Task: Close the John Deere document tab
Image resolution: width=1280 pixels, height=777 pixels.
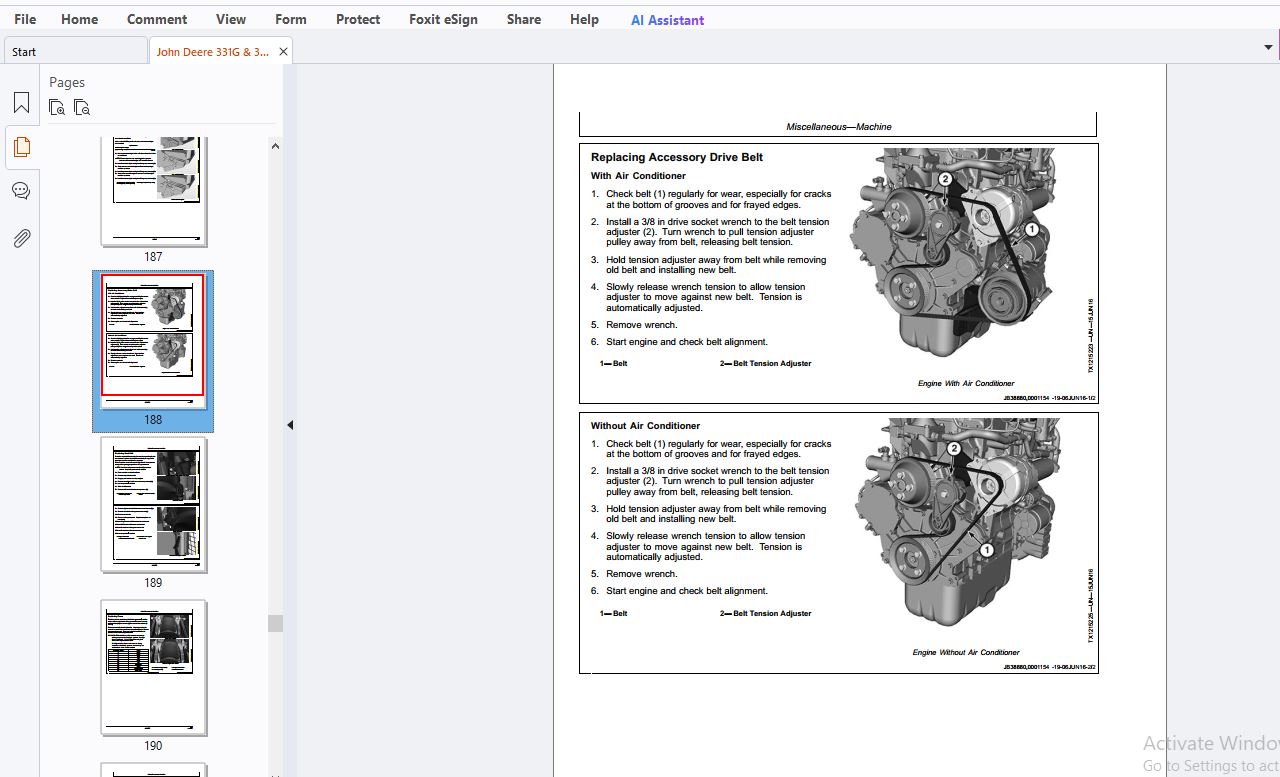Action: 283,52
